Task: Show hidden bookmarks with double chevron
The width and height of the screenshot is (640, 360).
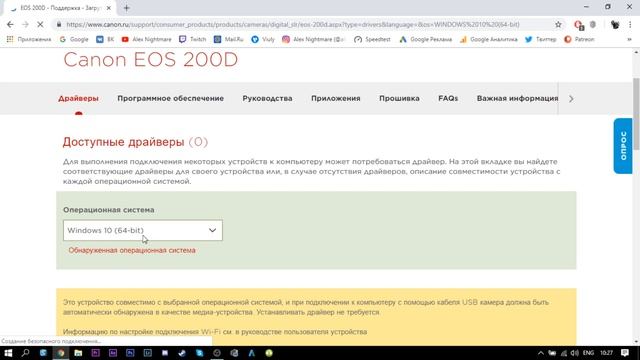Action: coord(629,39)
